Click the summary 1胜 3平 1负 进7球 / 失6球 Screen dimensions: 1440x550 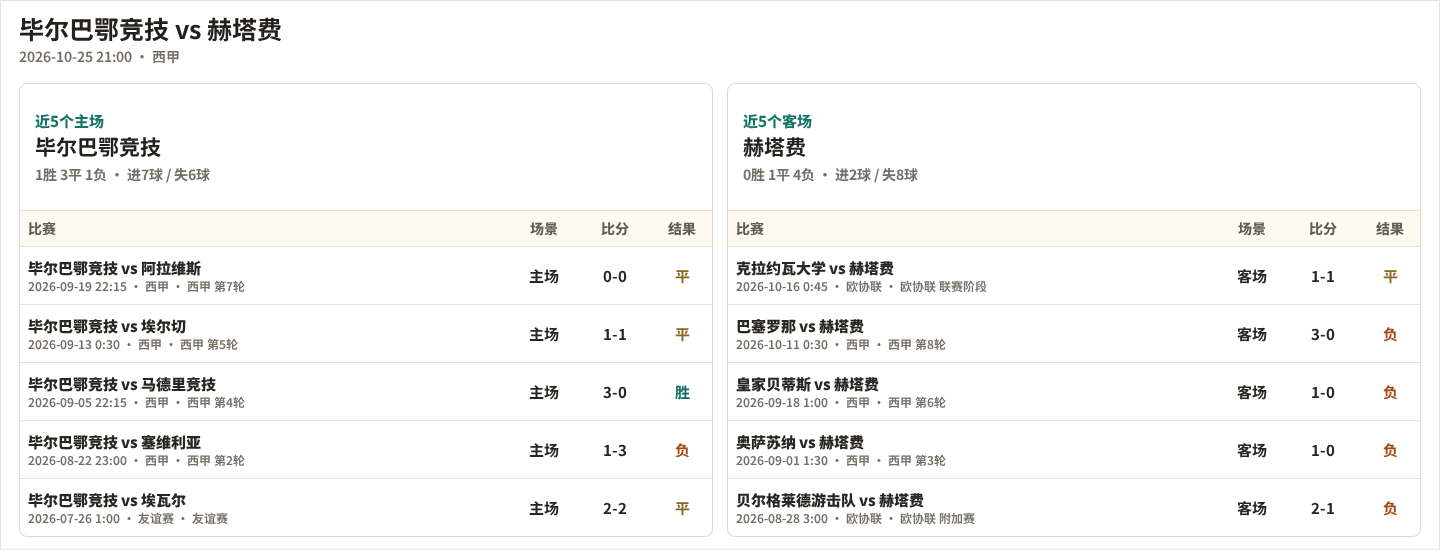pyautogui.click(x=122, y=175)
